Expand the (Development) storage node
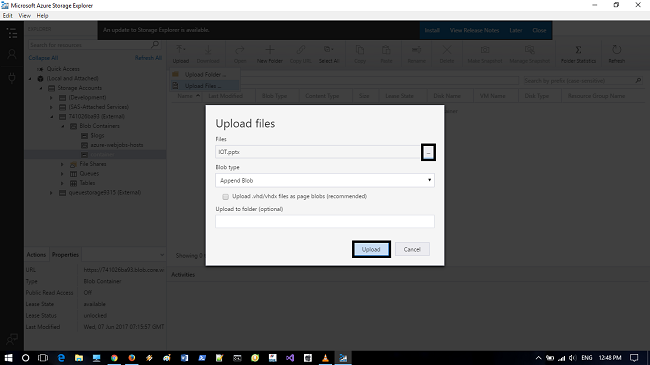Screen dimensions: 650x365 pyautogui.click(x=51, y=97)
